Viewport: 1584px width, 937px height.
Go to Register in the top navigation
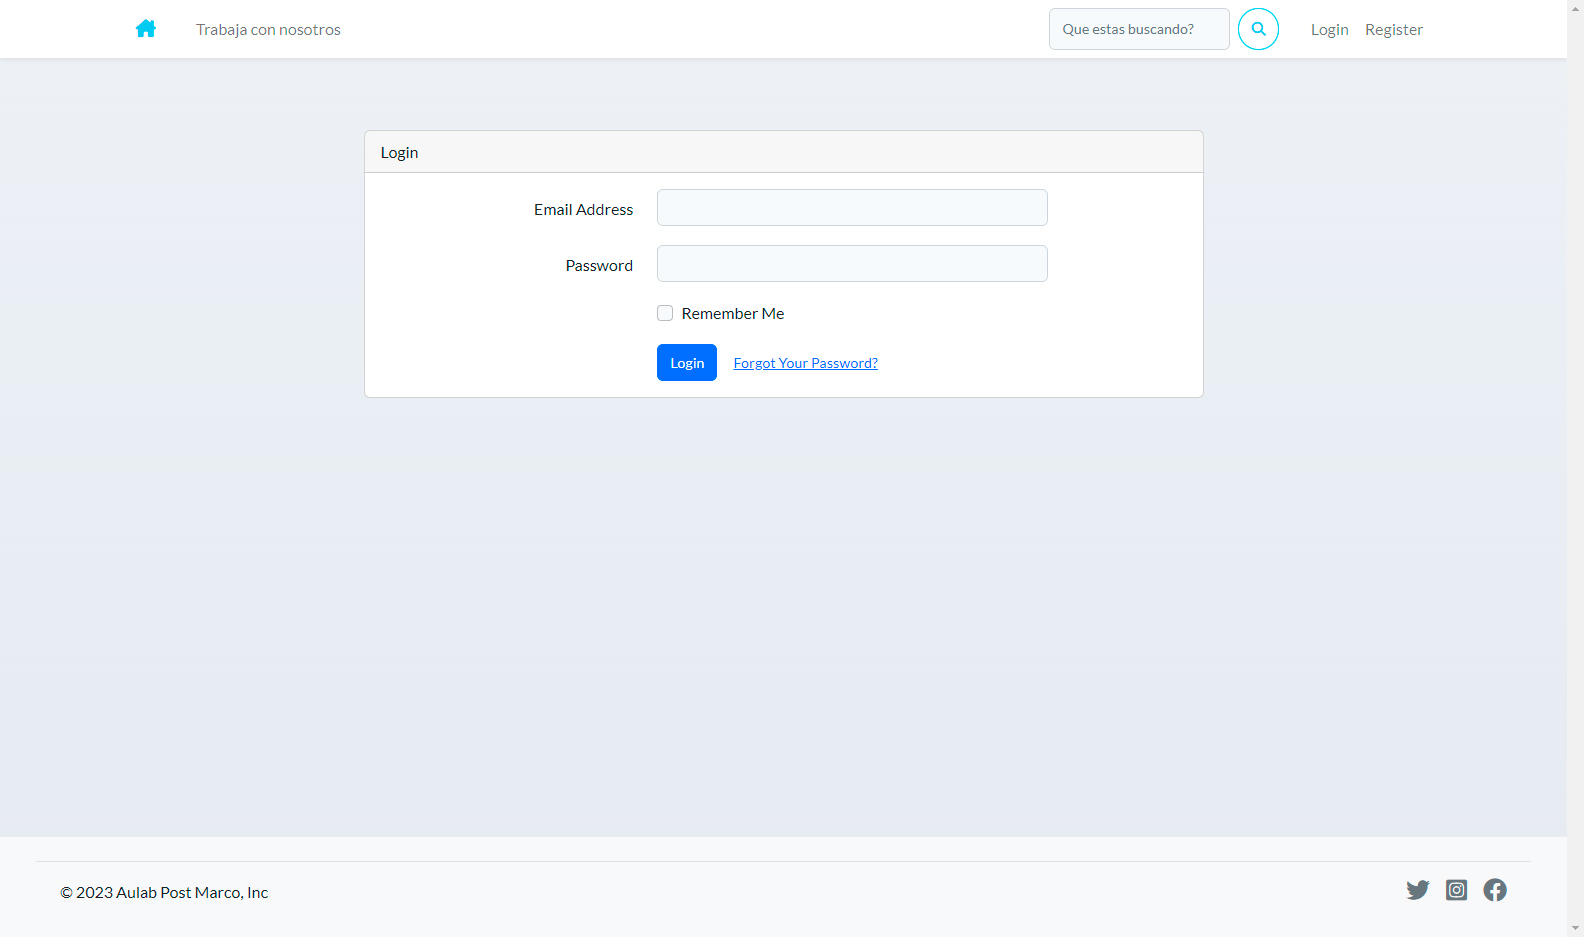(1393, 29)
